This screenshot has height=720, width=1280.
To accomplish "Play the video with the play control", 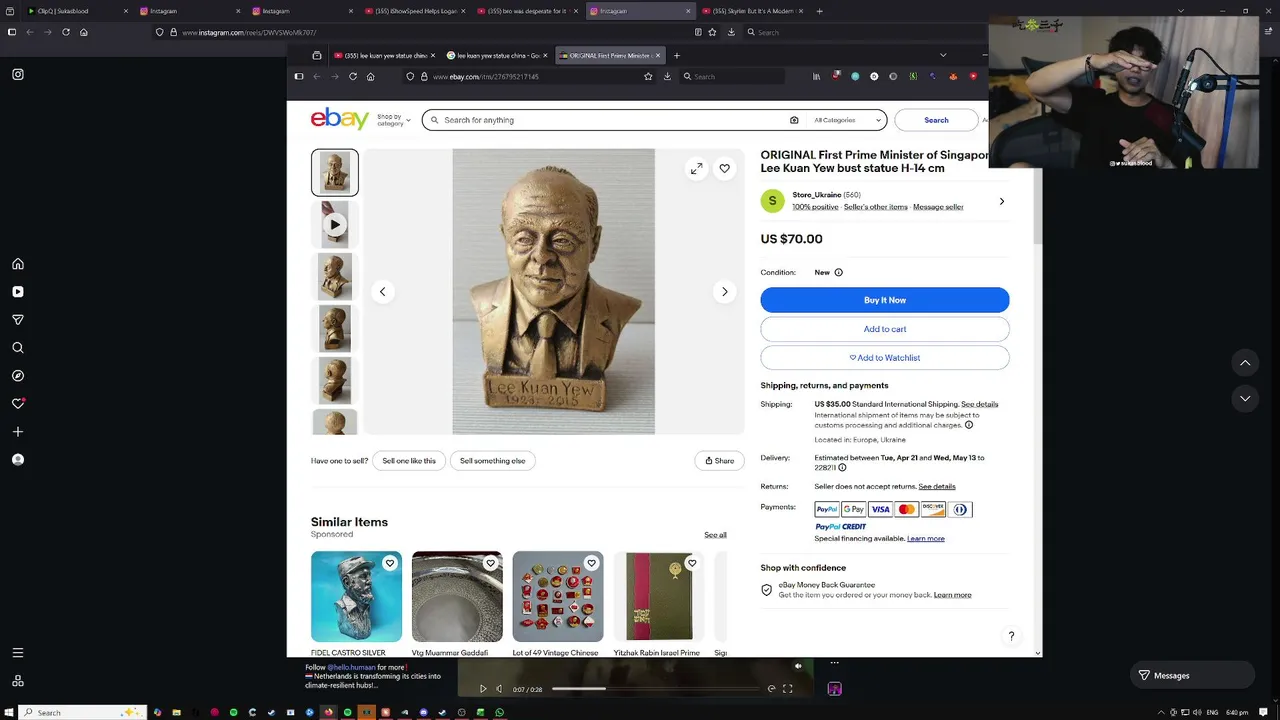I will click(x=483, y=689).
